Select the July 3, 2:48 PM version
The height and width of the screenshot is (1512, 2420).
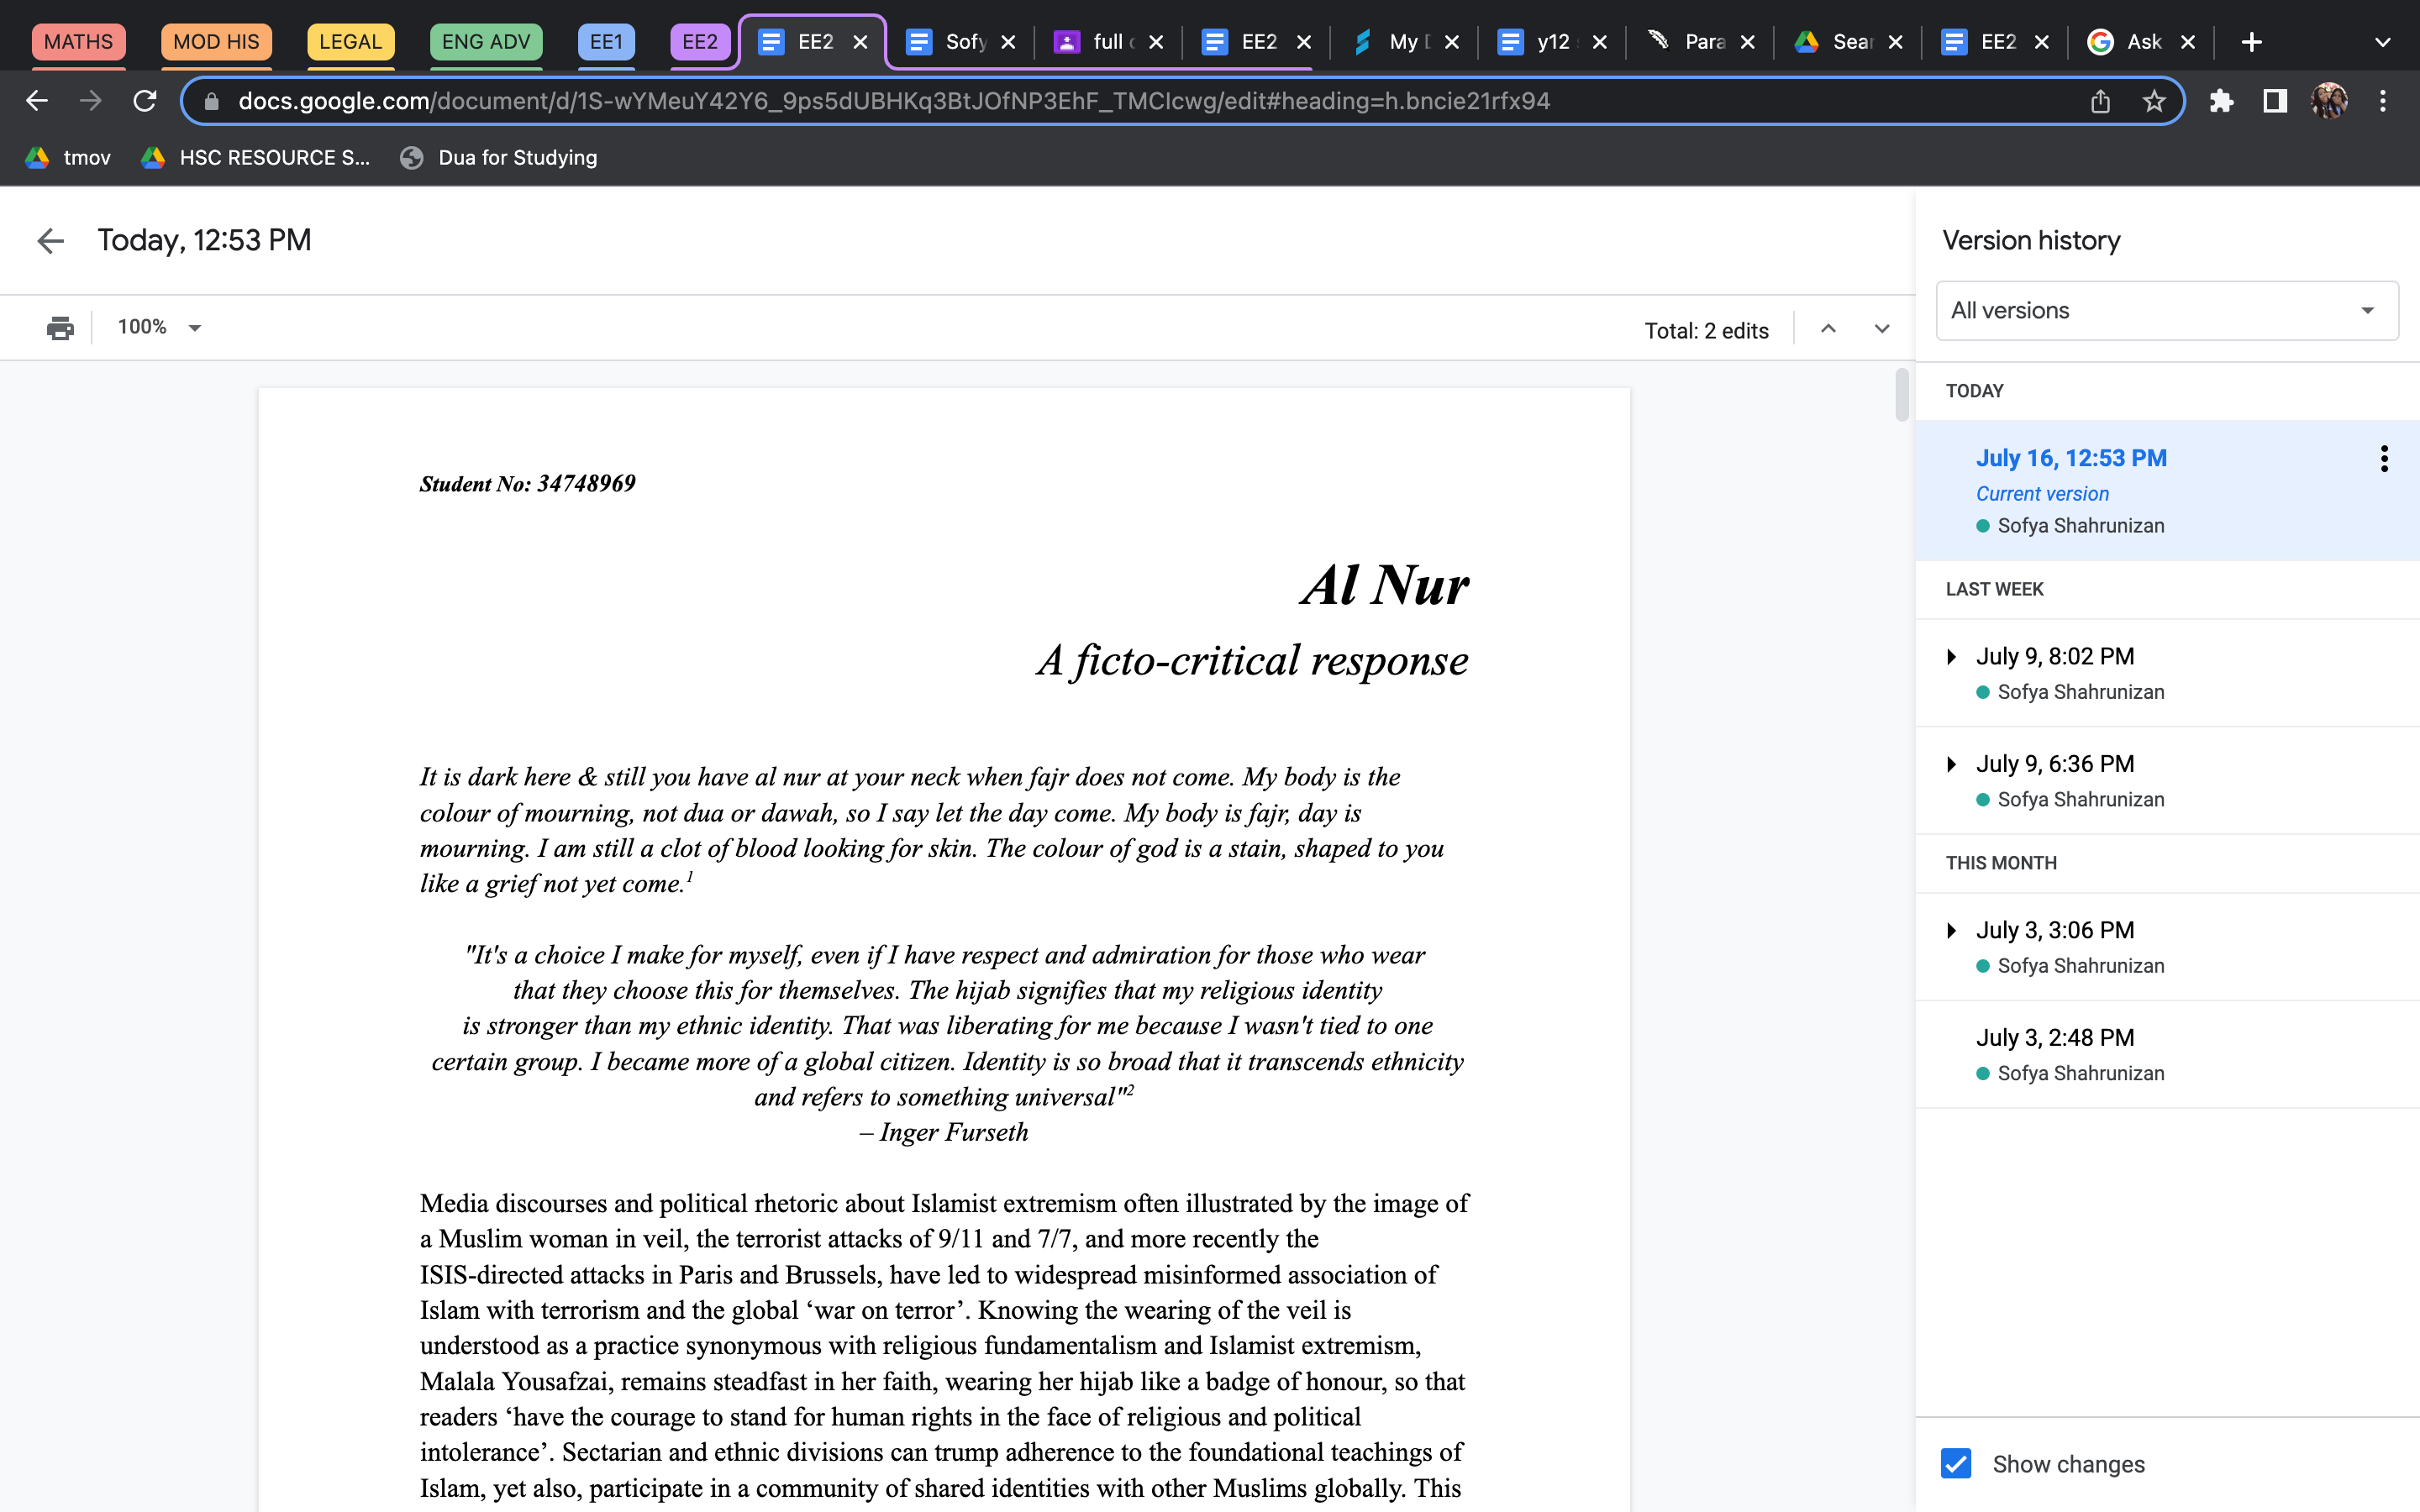(x=2055, y=1038)
